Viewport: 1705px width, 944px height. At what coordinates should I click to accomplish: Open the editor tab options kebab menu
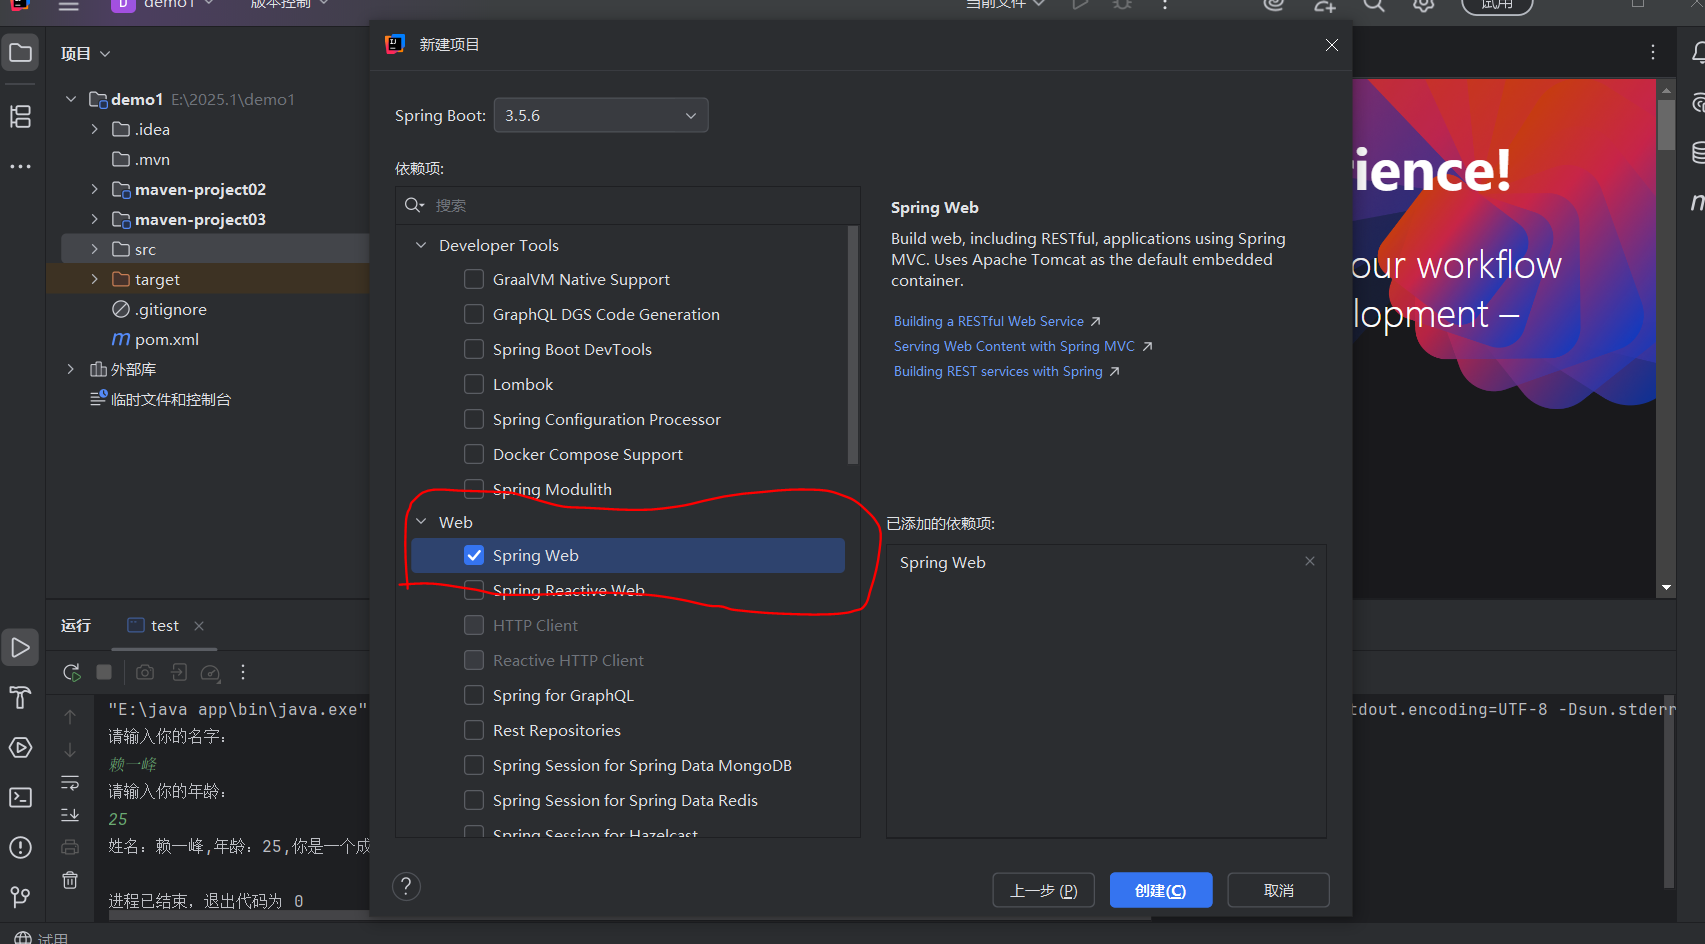click(1653, 52)
